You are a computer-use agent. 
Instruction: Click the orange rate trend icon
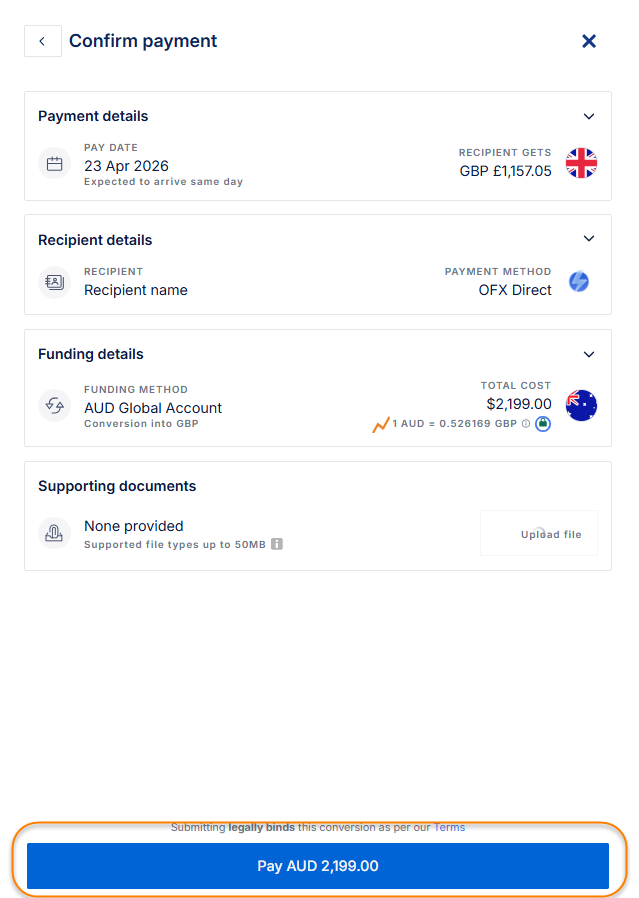click(381, 424)
